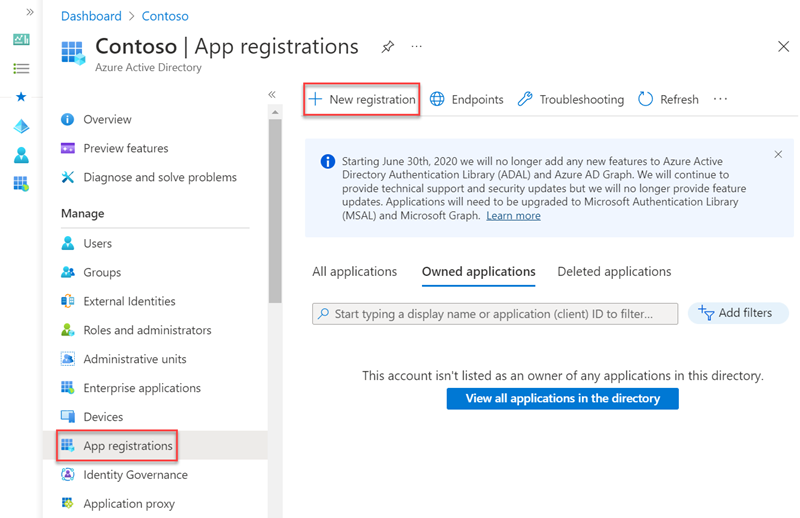Focus the application name filter box

495,314
